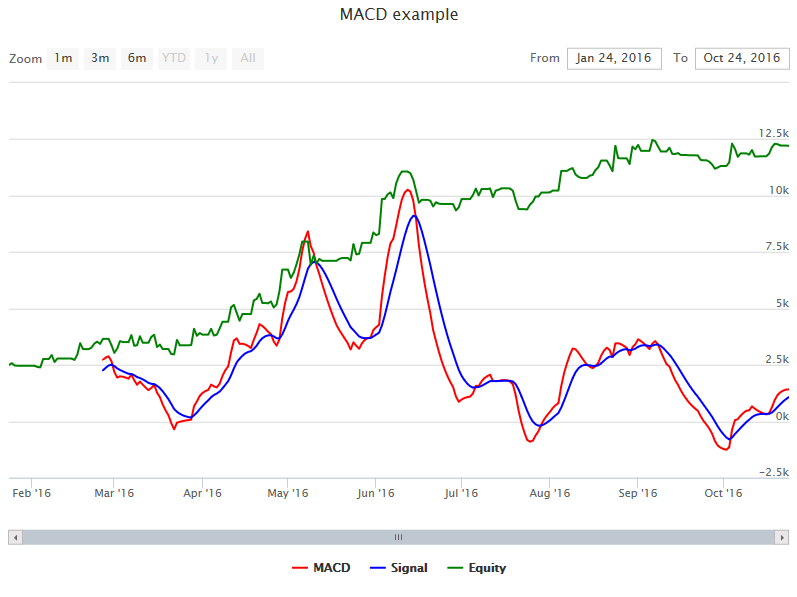Click the Mar '16 x-axis label
This screenshot has height=597, width=797.
[x=114, y=493]
